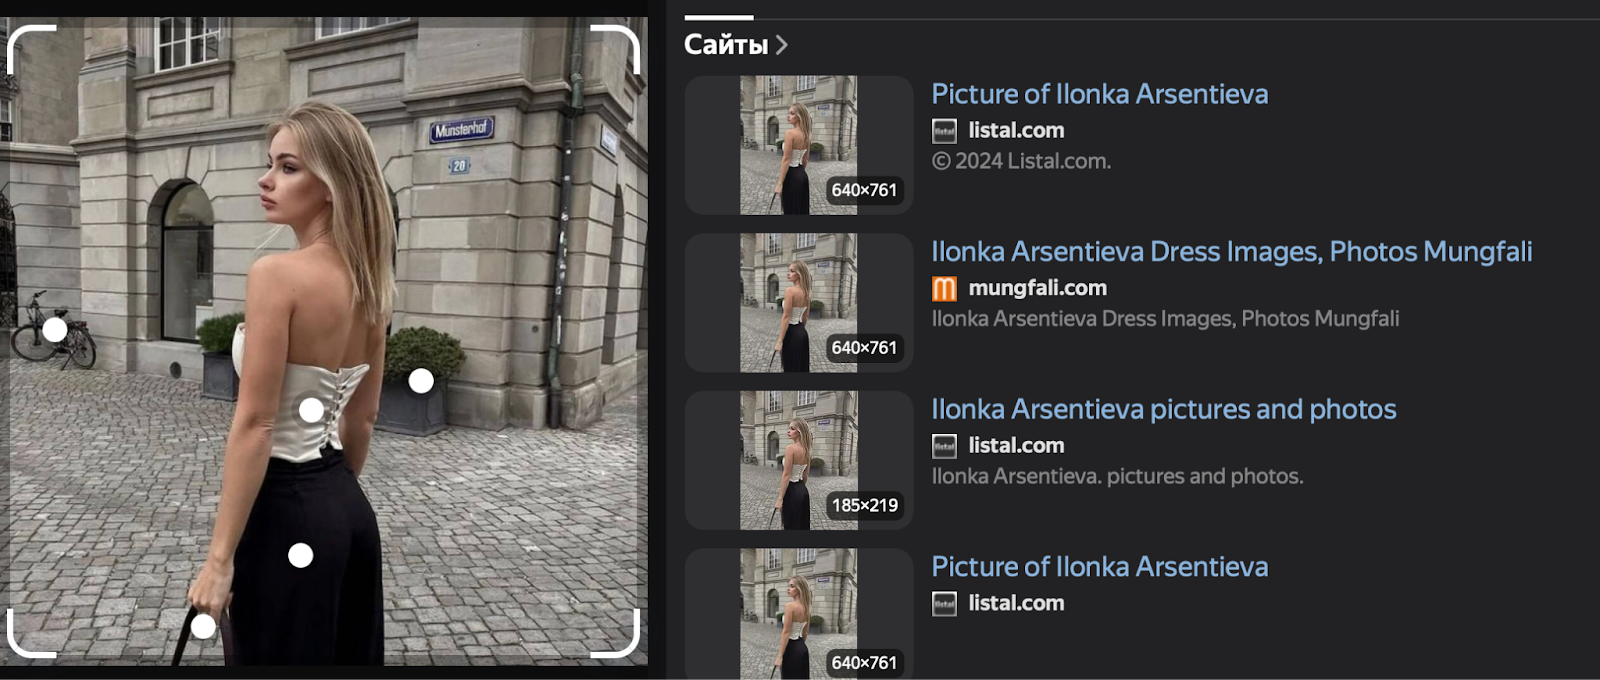Select the marker dot on the handbag handle
Viewport: 1600px width, 680px height.
tap(203, 627)
